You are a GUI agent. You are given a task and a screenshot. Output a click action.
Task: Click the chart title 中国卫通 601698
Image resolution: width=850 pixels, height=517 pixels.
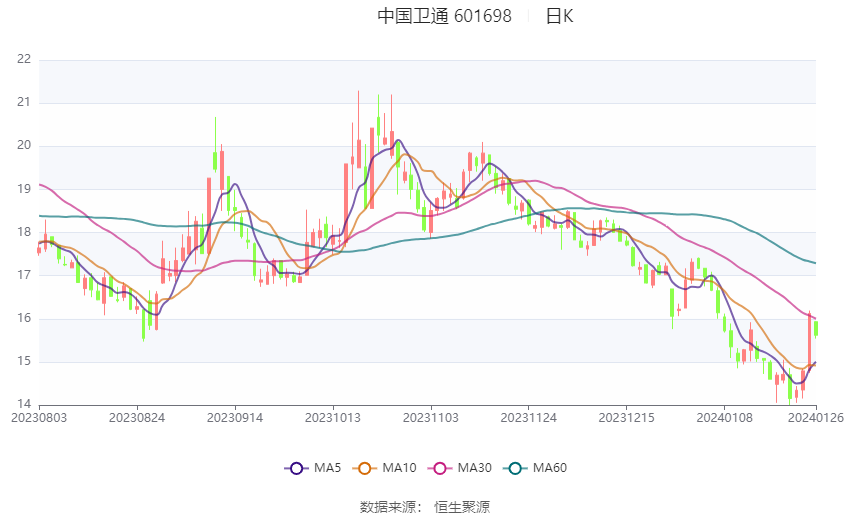[444, 16]
